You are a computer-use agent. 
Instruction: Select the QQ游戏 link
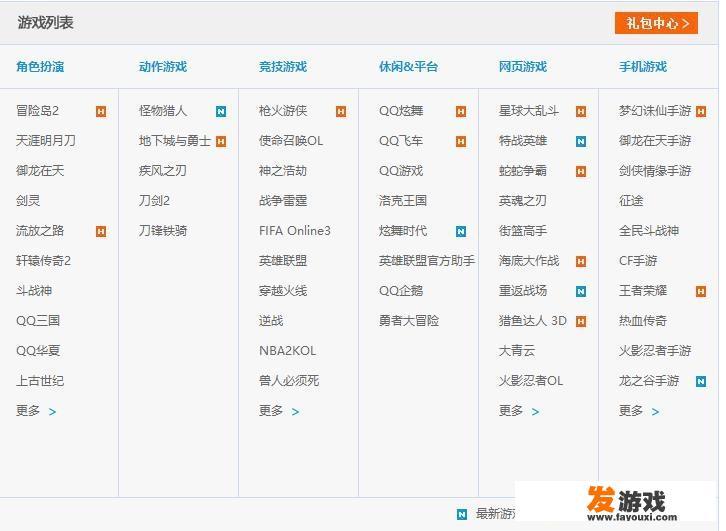pyautogui.click(x=401, y=171)
